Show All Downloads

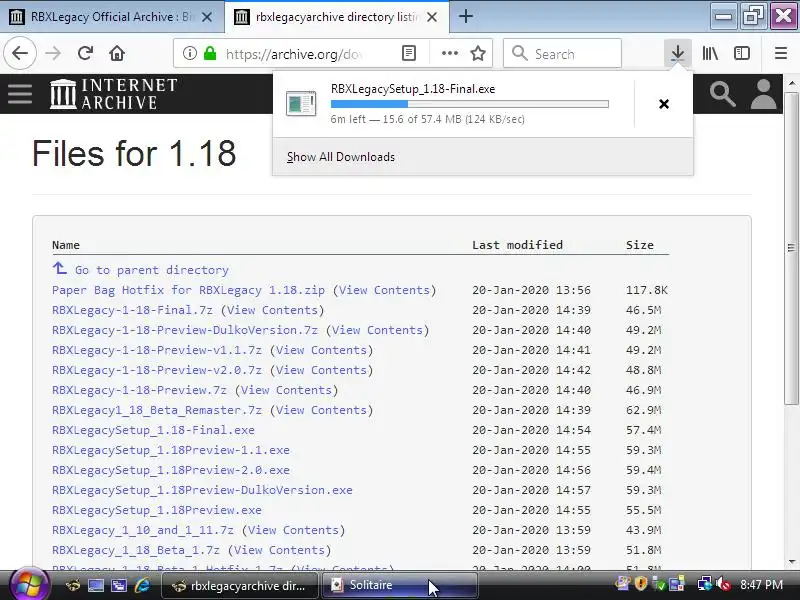[341, 157]
